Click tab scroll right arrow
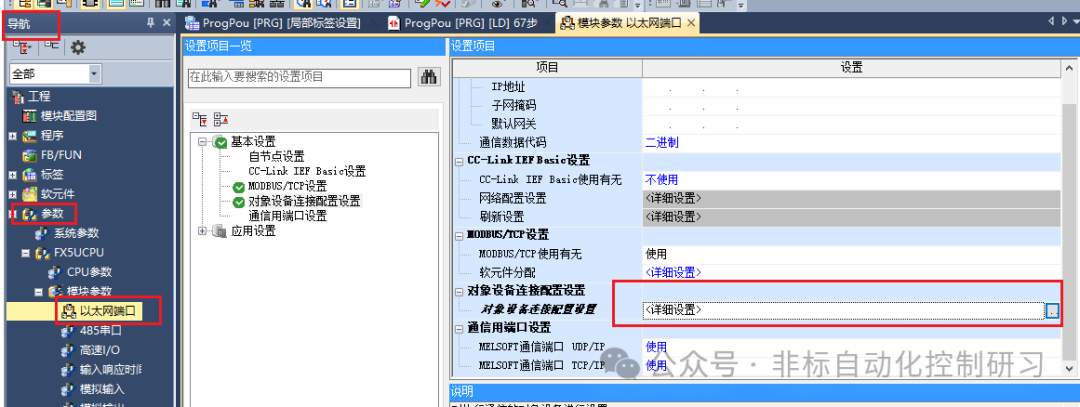This screenshot has height=407, width=1080. click(x=1065, y=22)
